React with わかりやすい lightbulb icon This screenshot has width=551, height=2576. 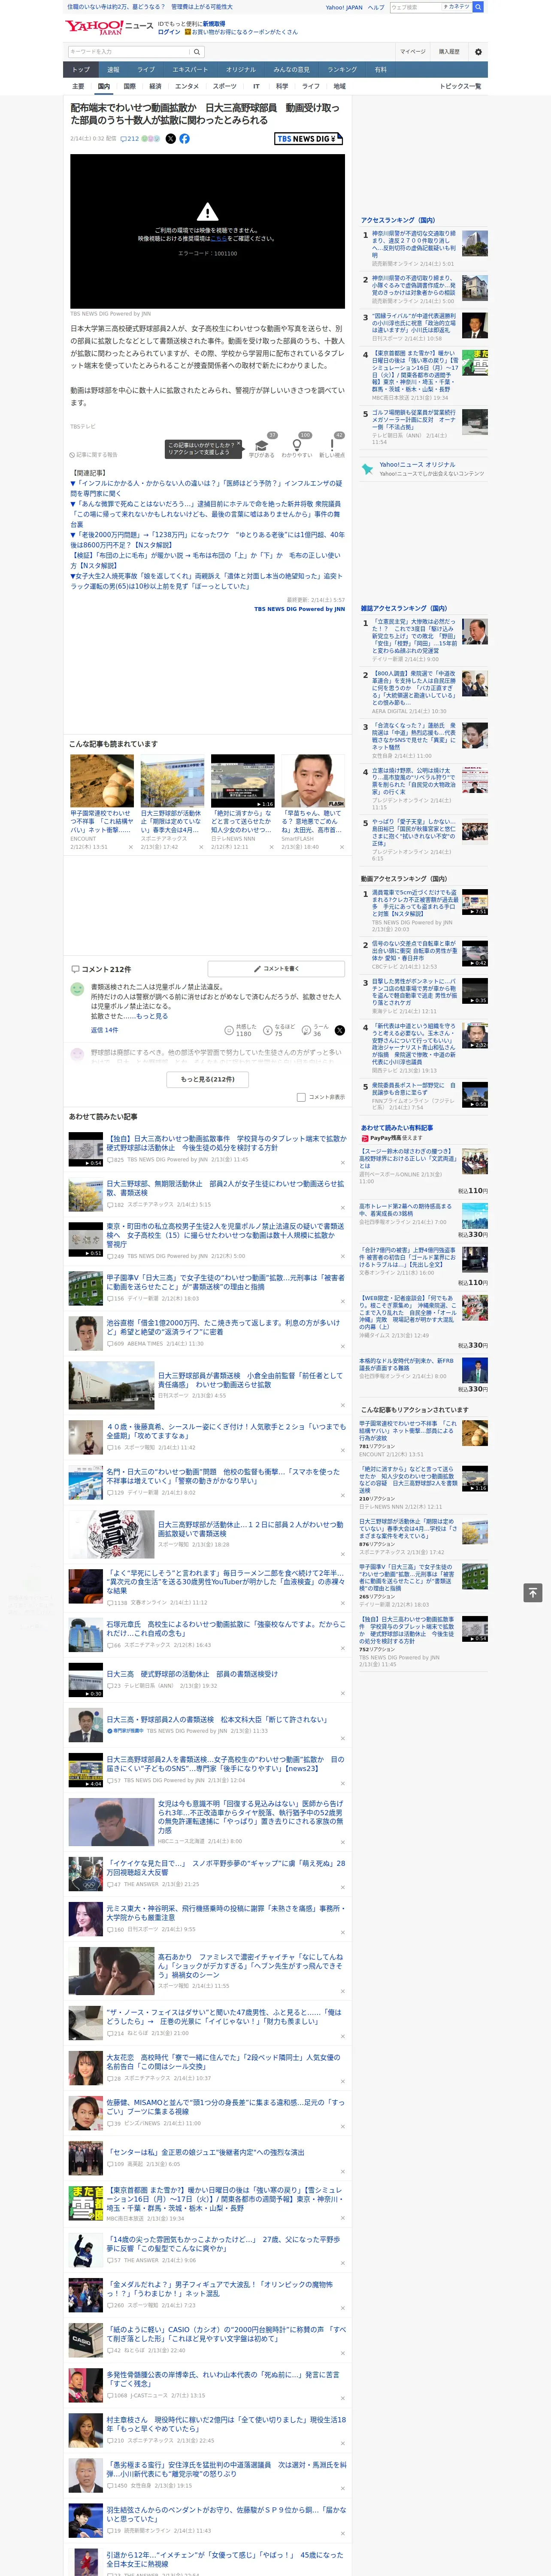pos(296,445)
